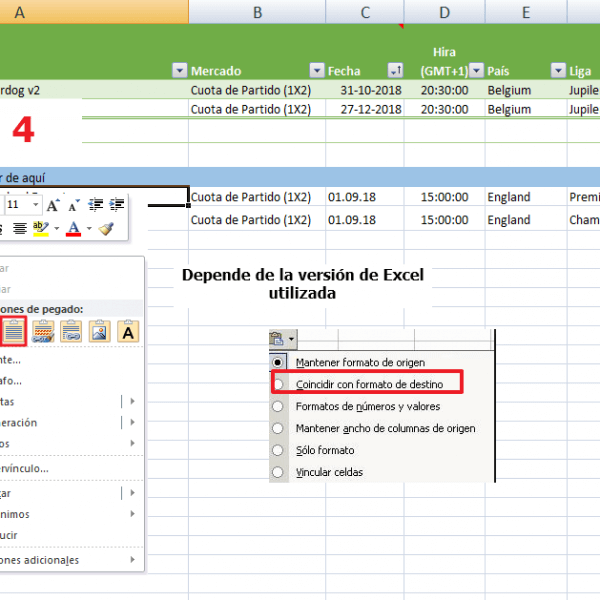Open the País column filter dropdown
600x600 pixels.
coord(558,70)
